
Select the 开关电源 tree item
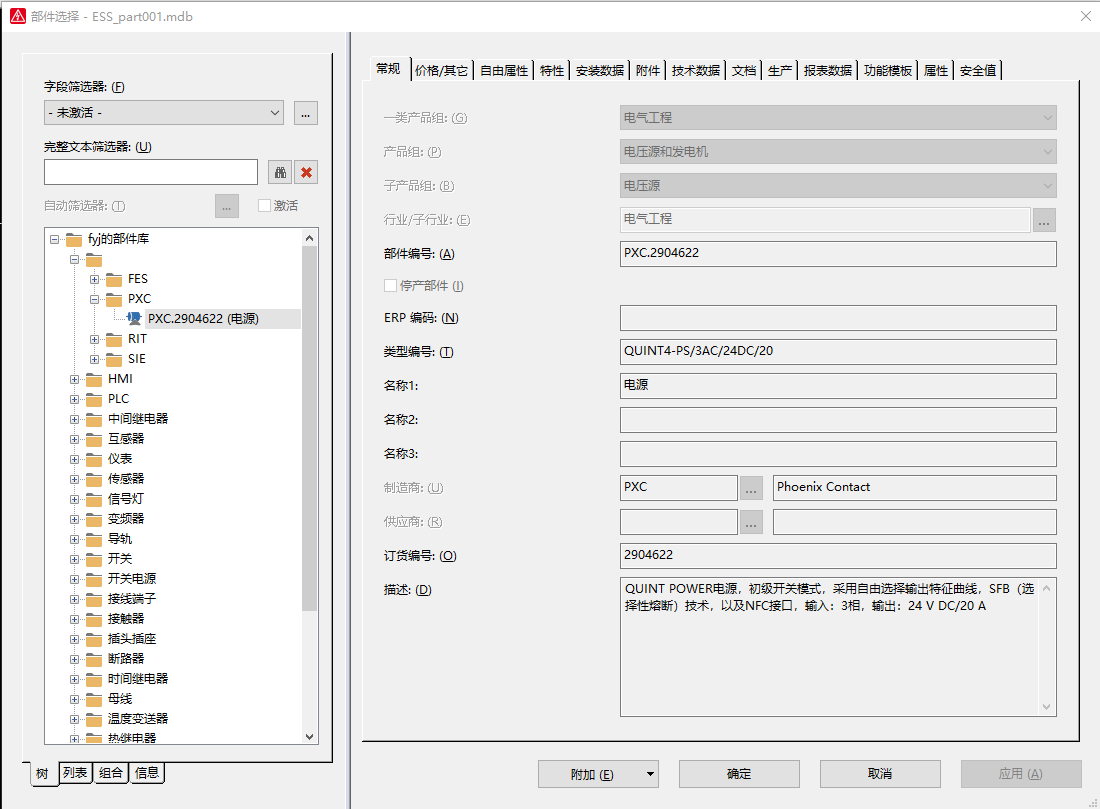pos(132,579)
